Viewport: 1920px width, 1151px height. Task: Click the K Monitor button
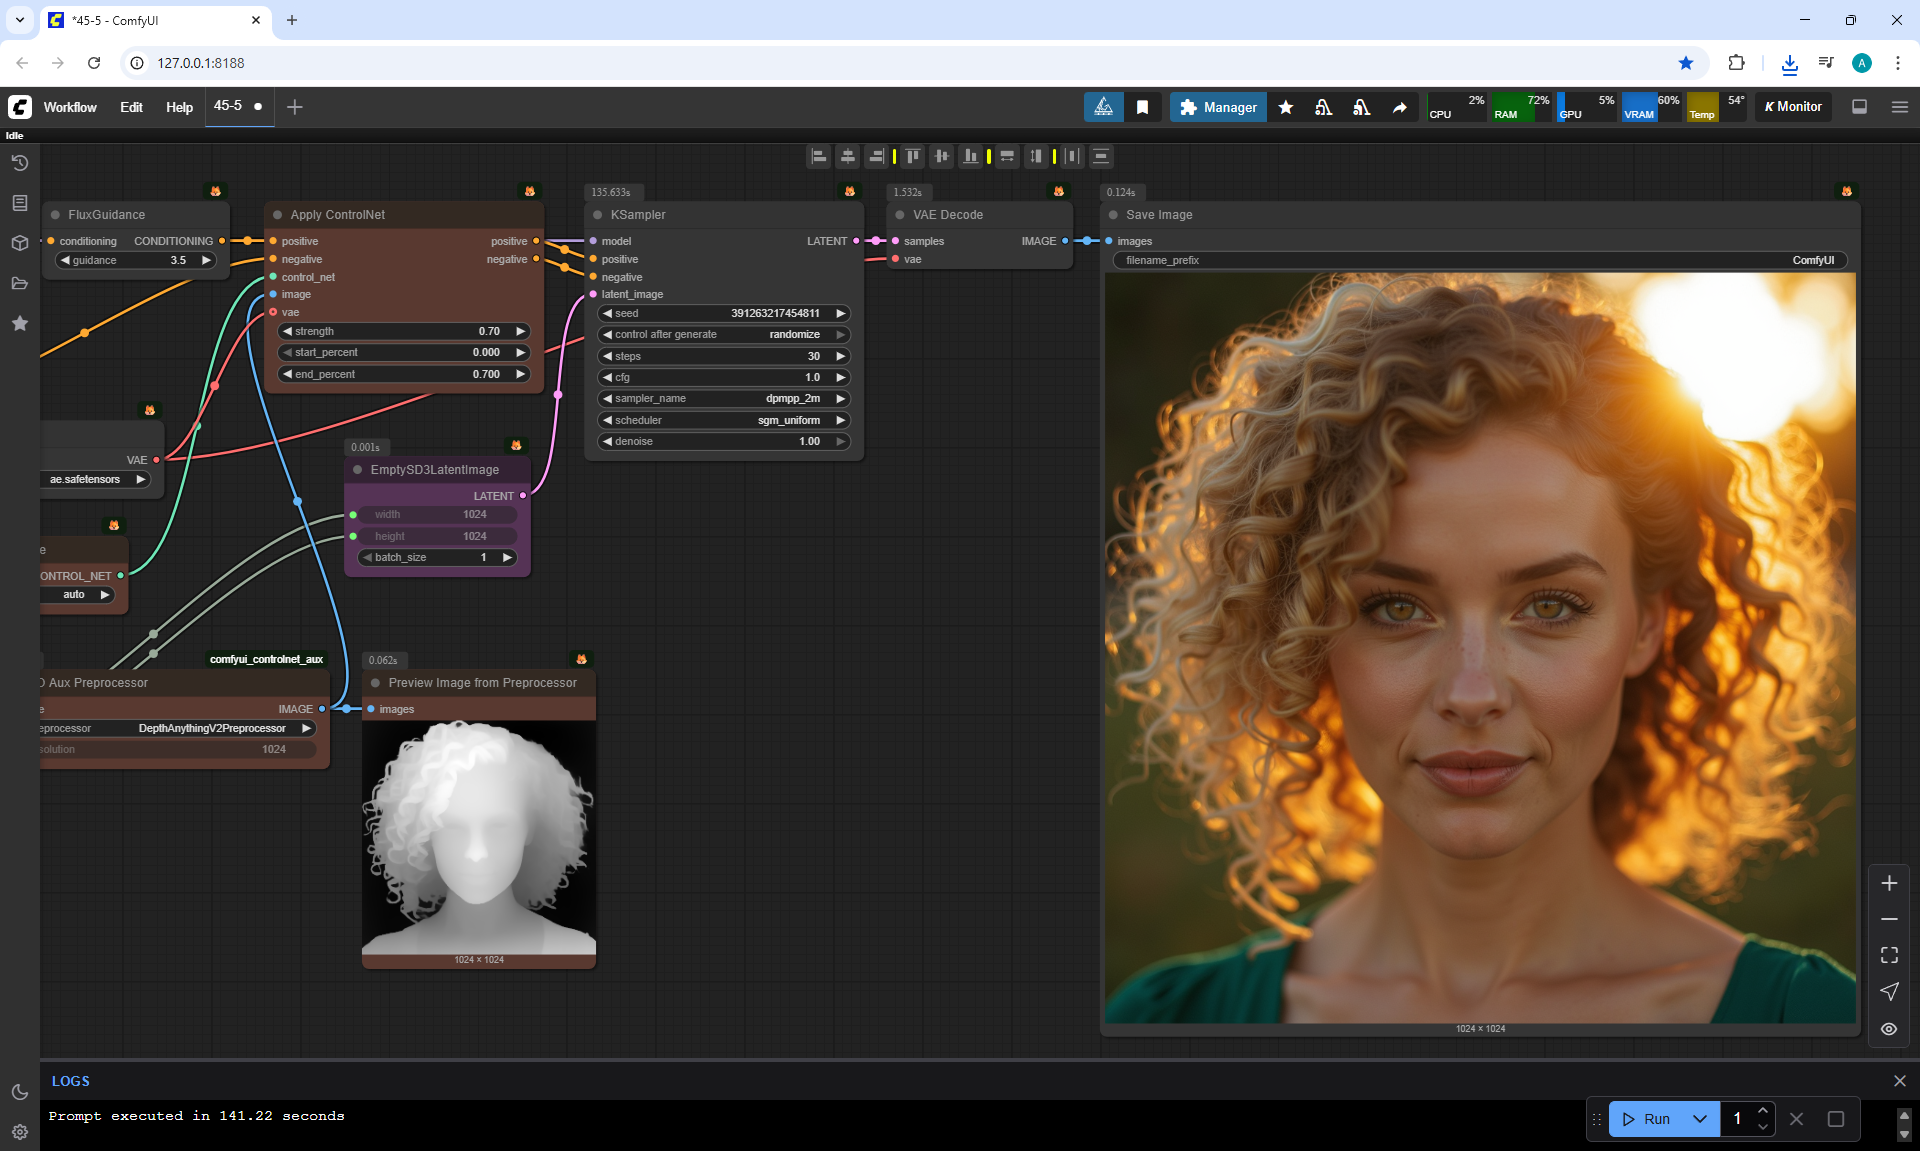[x=1793, y=107]
